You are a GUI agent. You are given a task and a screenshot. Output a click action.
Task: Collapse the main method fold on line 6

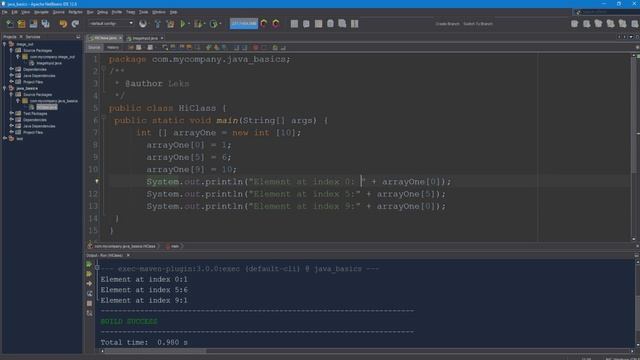pos(104,117)
